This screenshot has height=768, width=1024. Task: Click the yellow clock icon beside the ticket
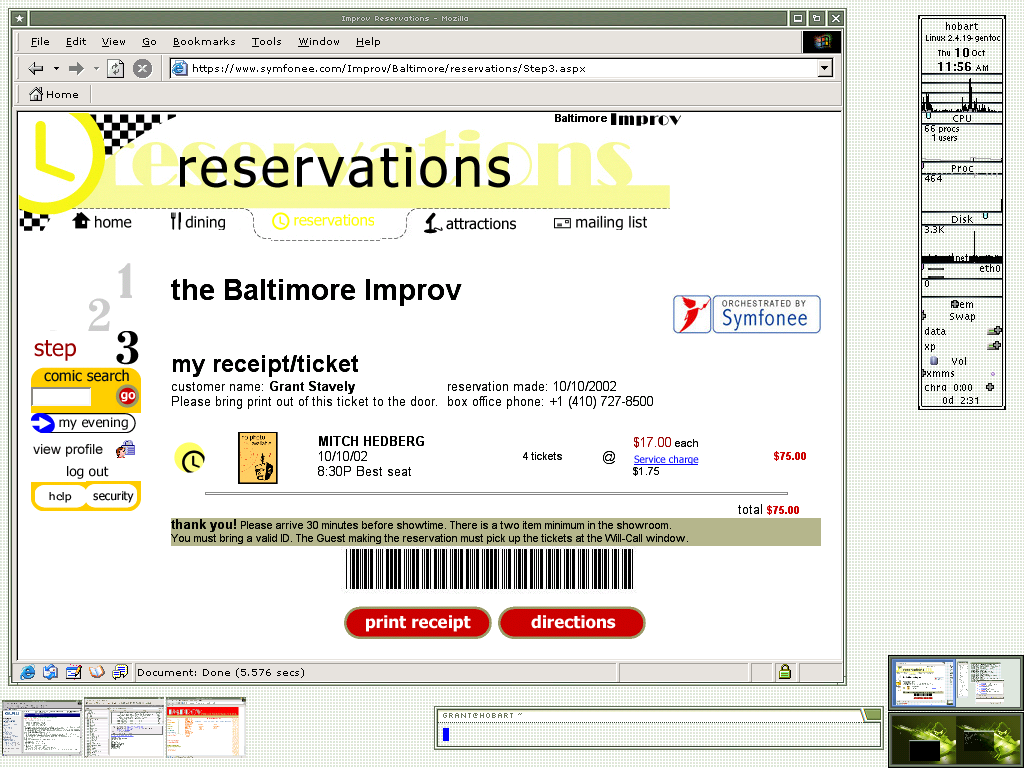coord(190,458)
